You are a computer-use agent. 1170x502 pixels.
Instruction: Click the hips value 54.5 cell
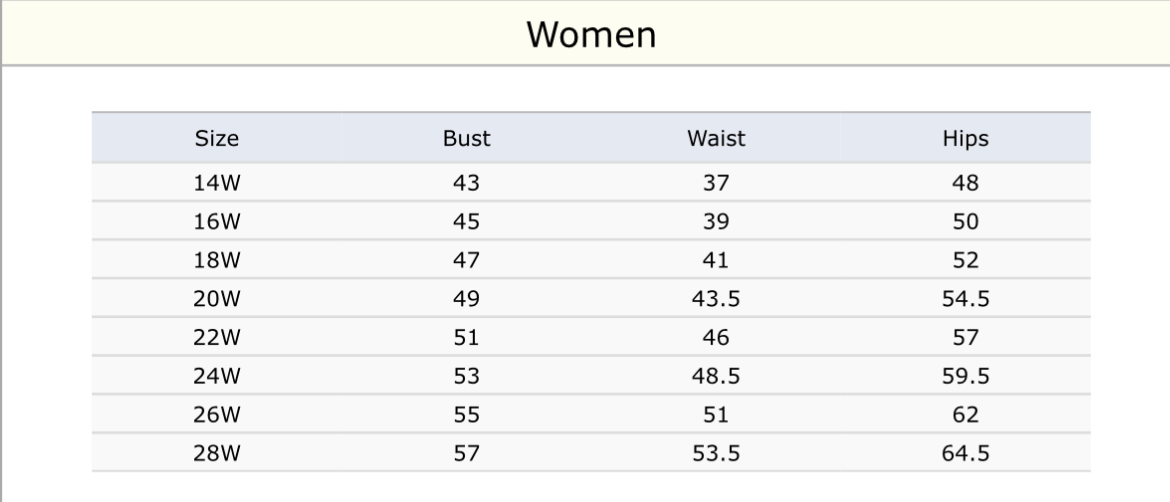click(x=965, y=299)
